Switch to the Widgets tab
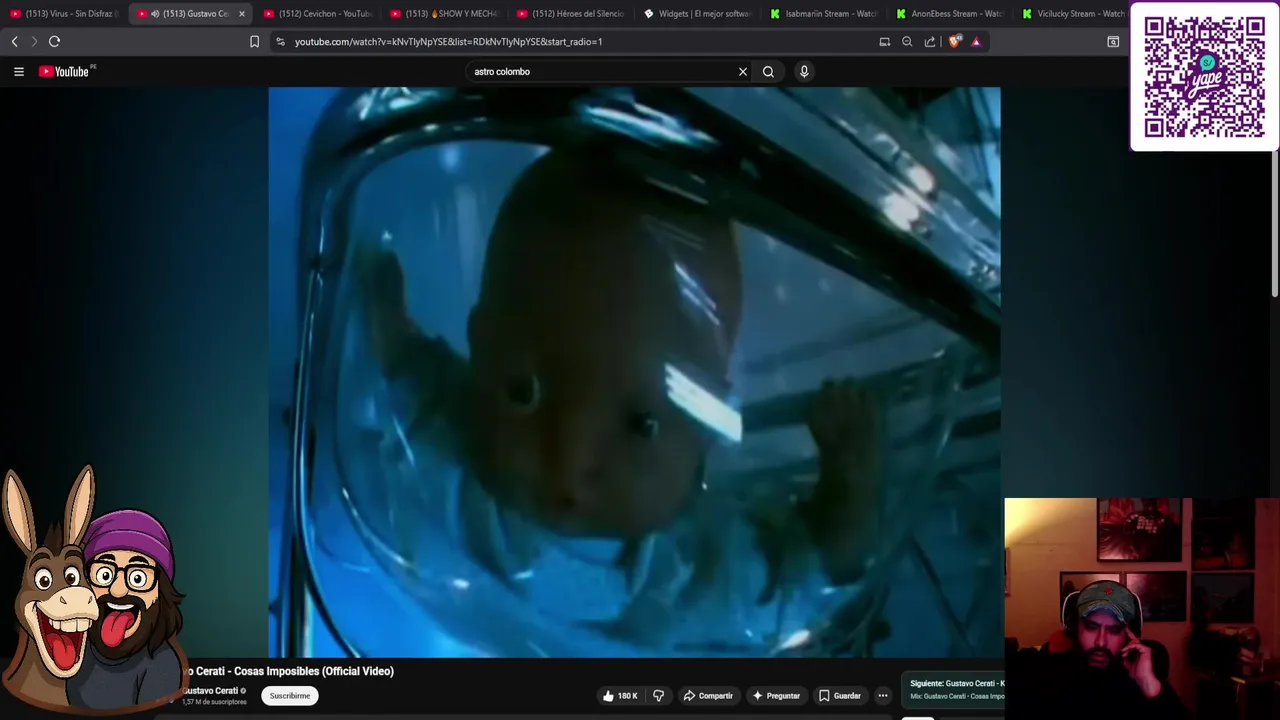This screenshot has height=720, width=1280. pos(698,14)
